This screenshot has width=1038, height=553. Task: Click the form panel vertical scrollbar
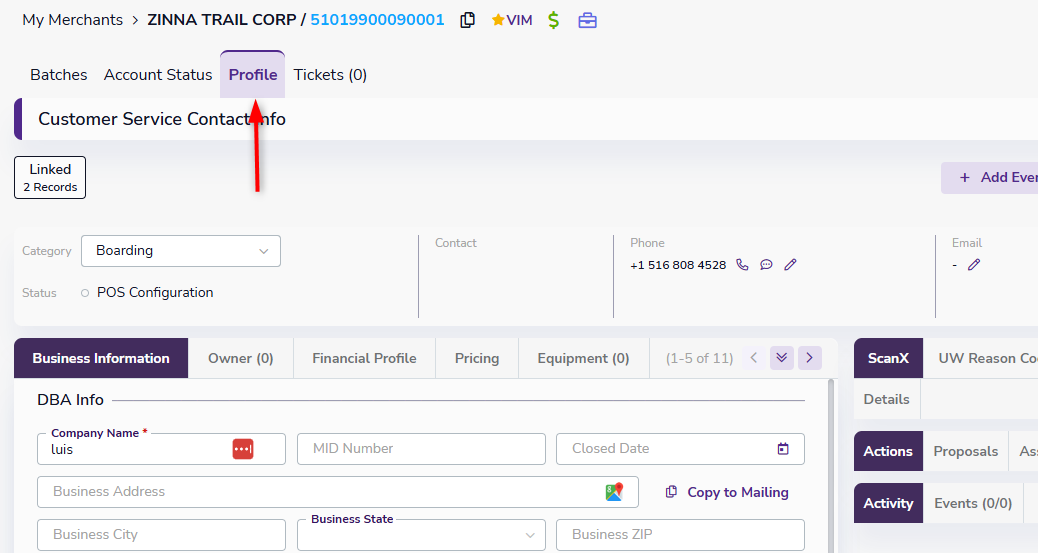[x=831, y=466]
